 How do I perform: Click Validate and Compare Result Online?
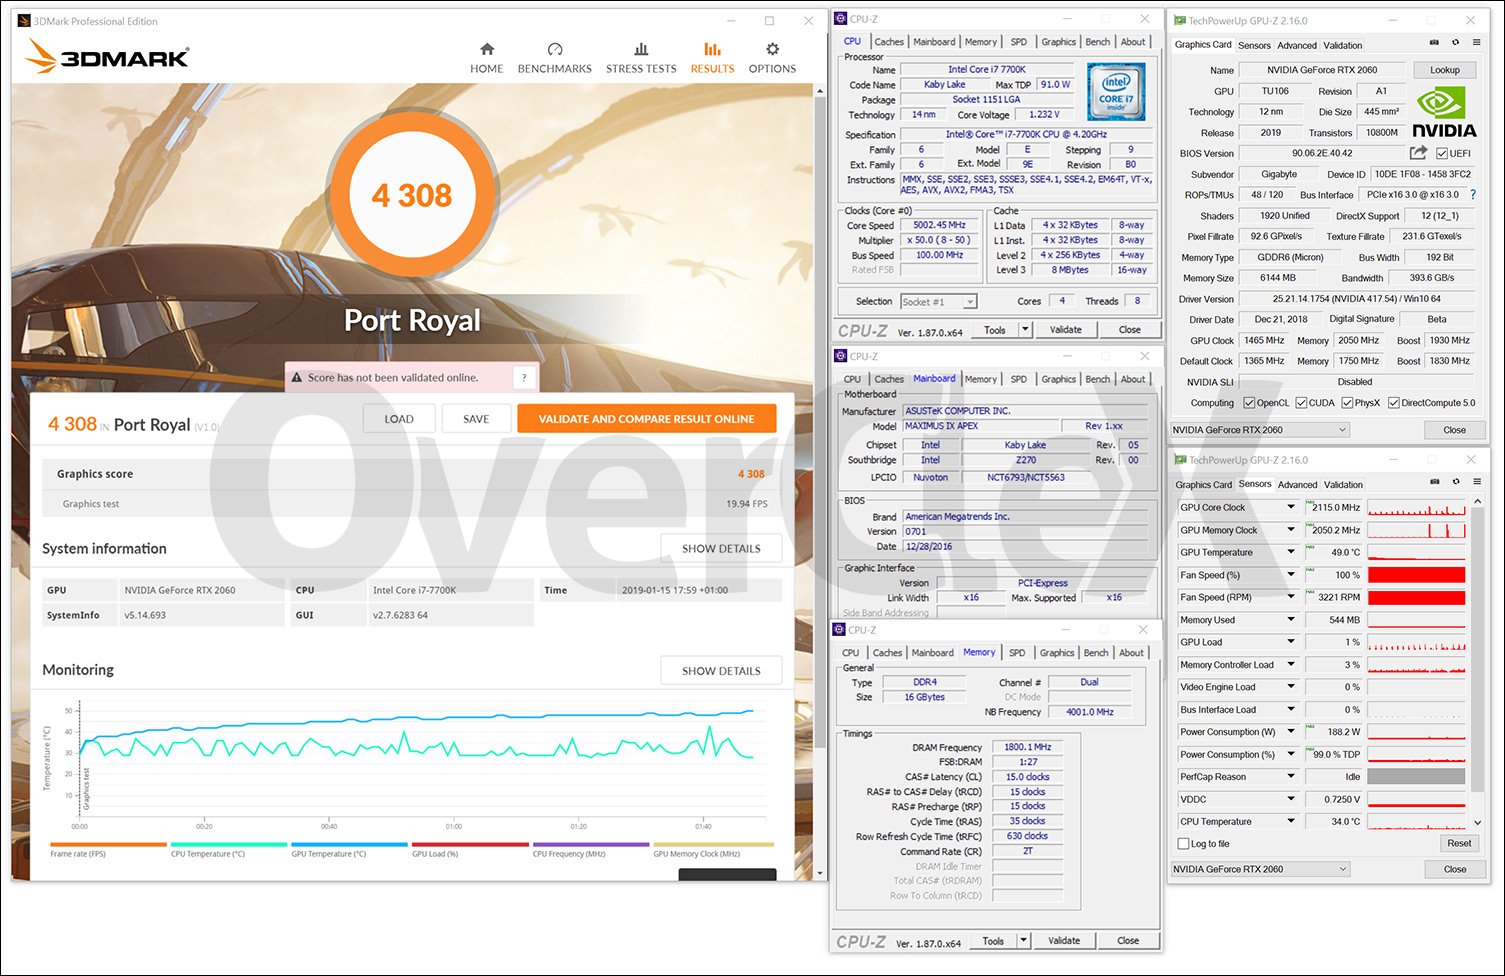(647, 419)
